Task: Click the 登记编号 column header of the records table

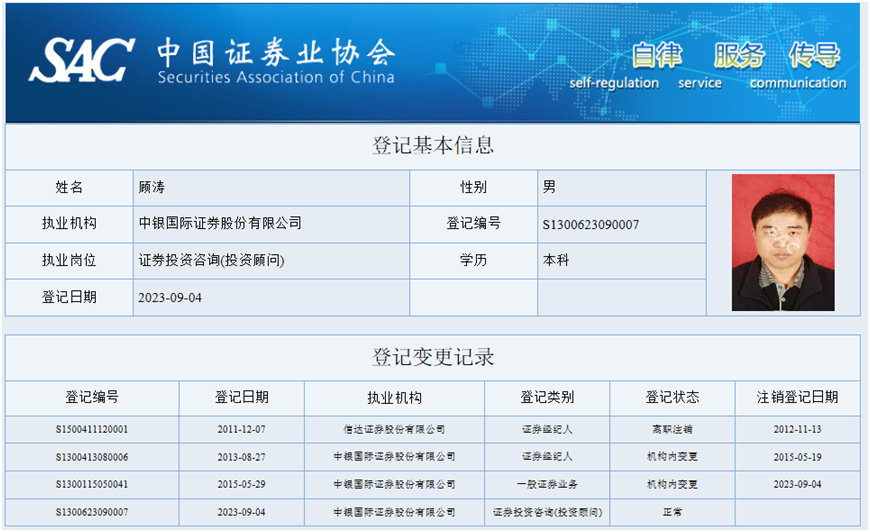Action: point(92,397)
